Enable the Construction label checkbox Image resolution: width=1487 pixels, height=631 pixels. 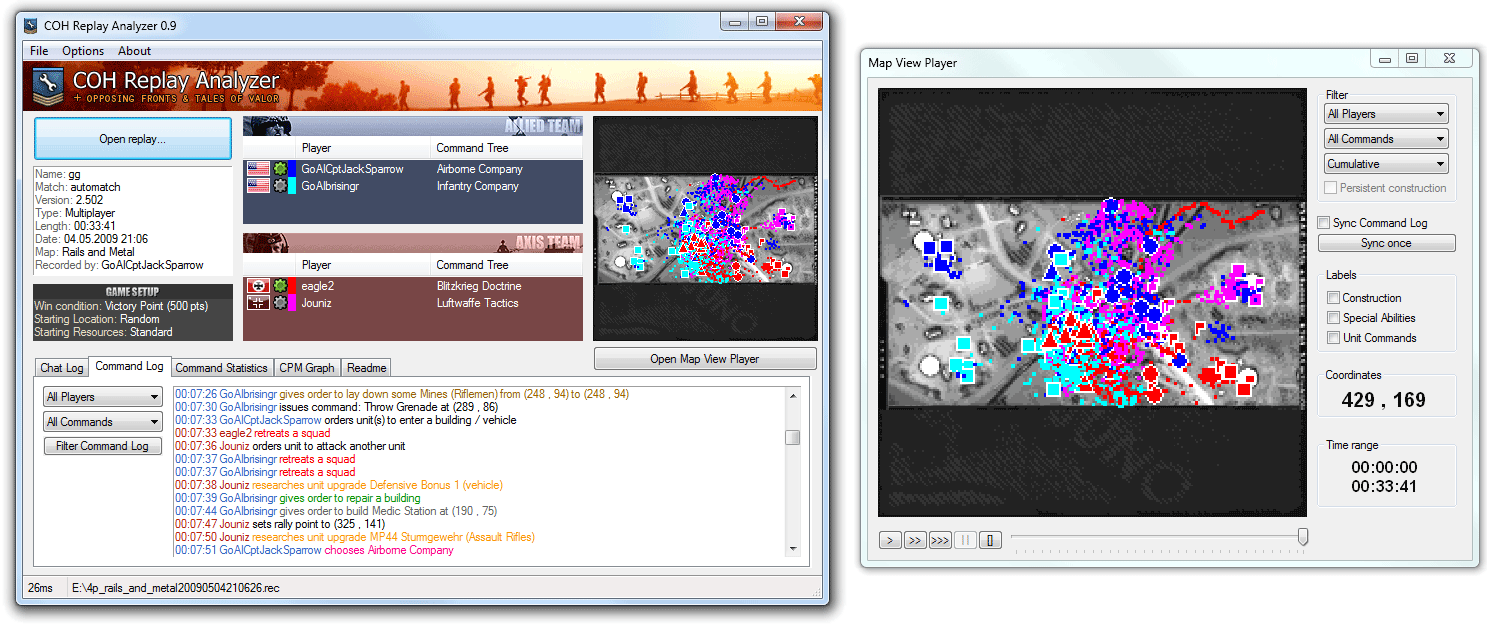1333,297
